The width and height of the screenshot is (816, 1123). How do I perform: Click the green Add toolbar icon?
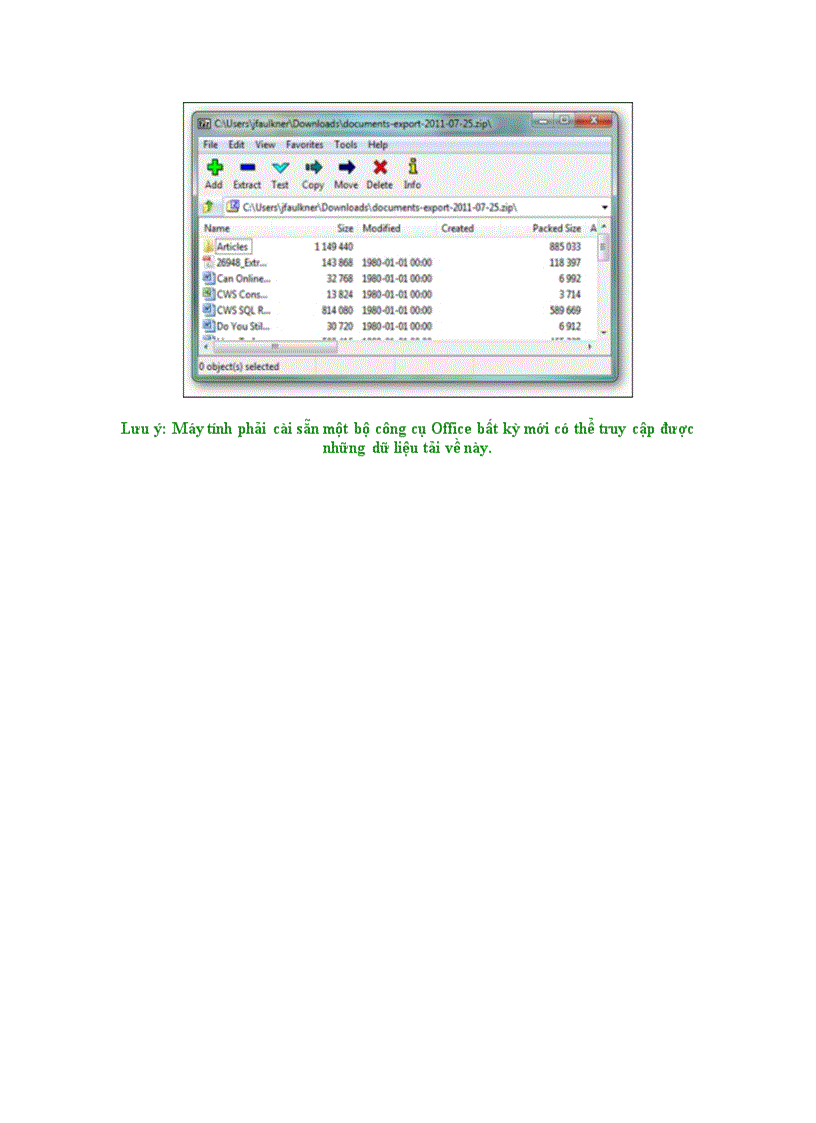pos(214,167)
